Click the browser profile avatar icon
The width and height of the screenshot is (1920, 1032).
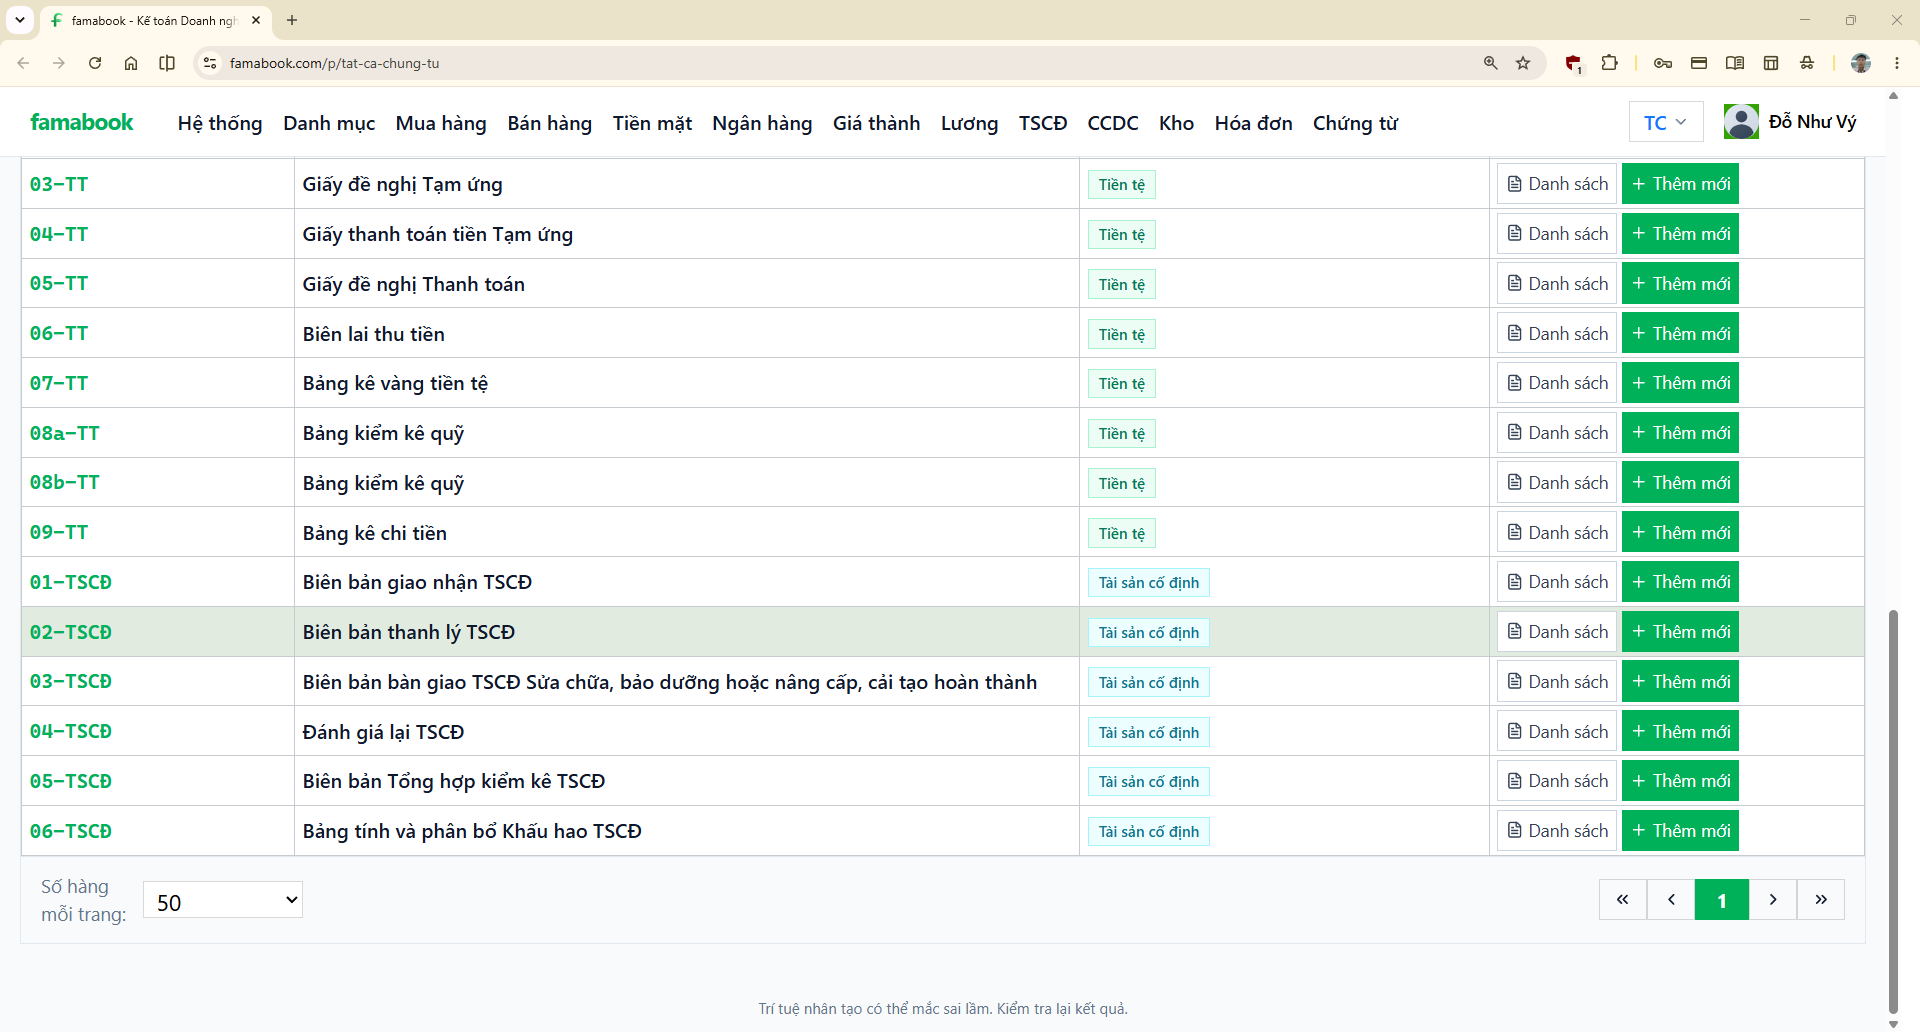[1861, 63]
